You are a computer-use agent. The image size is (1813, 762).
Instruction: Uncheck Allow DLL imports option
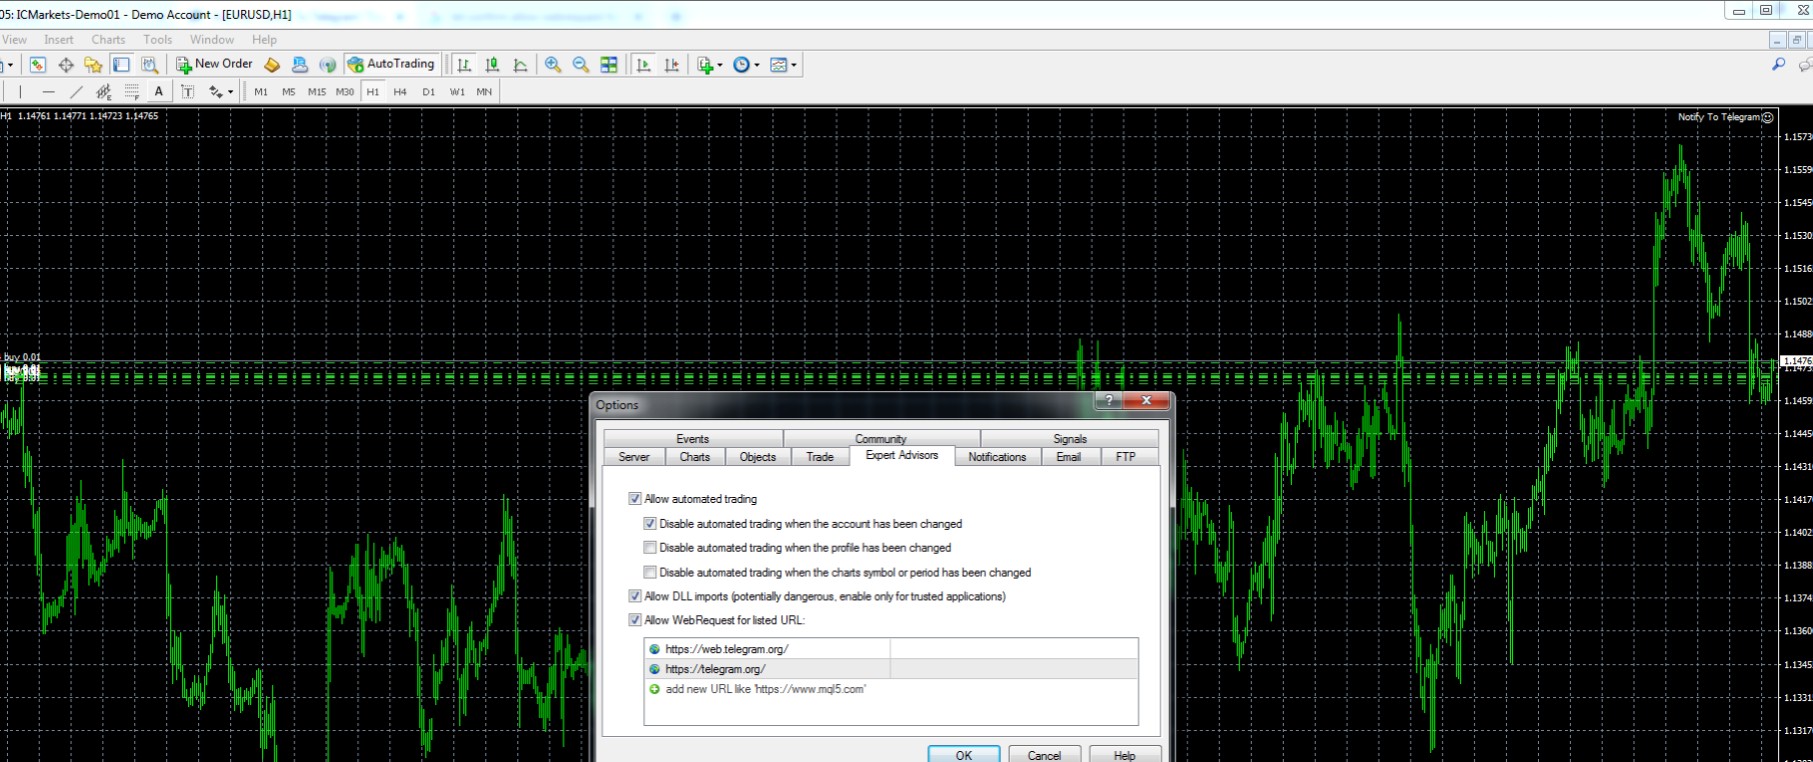coord(635,596)
